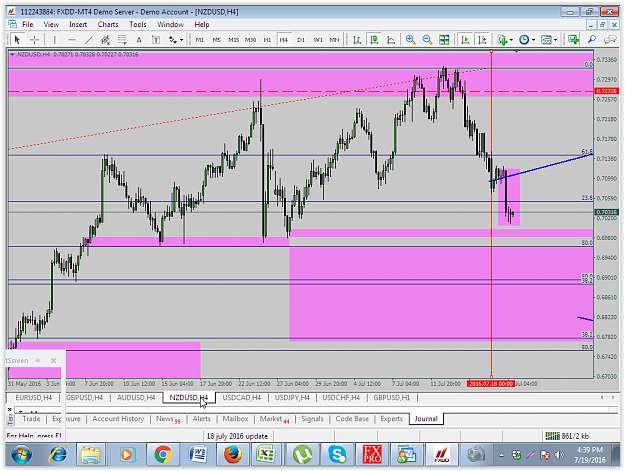Image resolution: width=625 pixels, height=471 pixels.
Task: Switch to H1 timeframe
Action: (x=267, y=39)
